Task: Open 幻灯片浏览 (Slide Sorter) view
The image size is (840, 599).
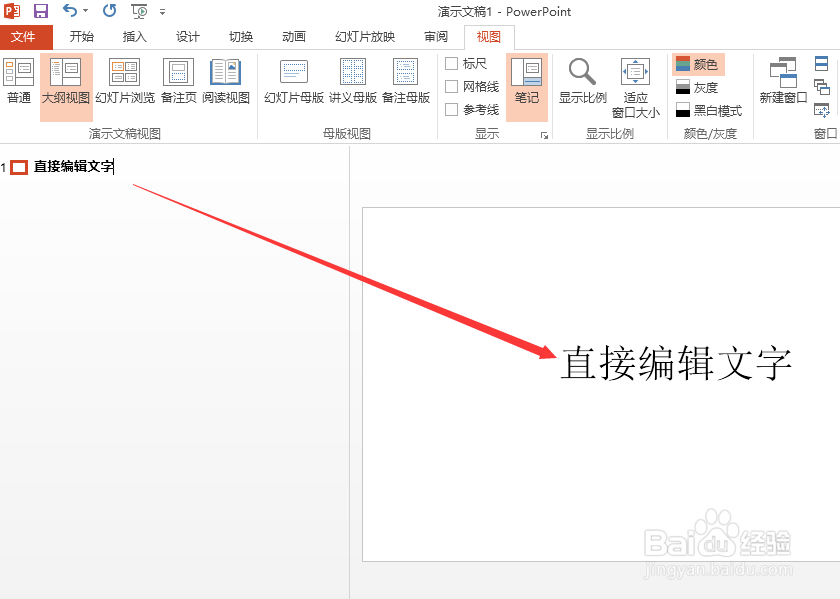Action: [x=125, y=81]
